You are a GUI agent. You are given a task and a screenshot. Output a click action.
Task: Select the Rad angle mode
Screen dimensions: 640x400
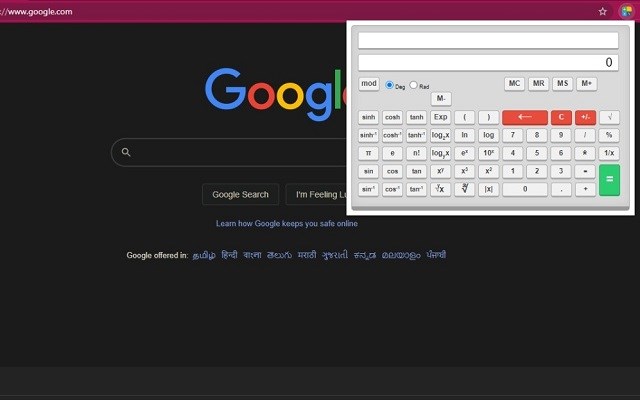[413, 85]
